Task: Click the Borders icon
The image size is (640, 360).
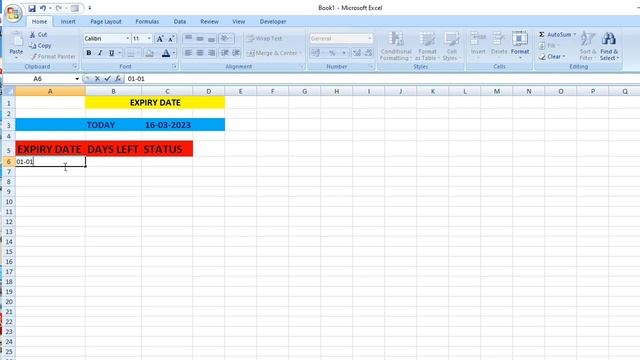Action: 131,53
